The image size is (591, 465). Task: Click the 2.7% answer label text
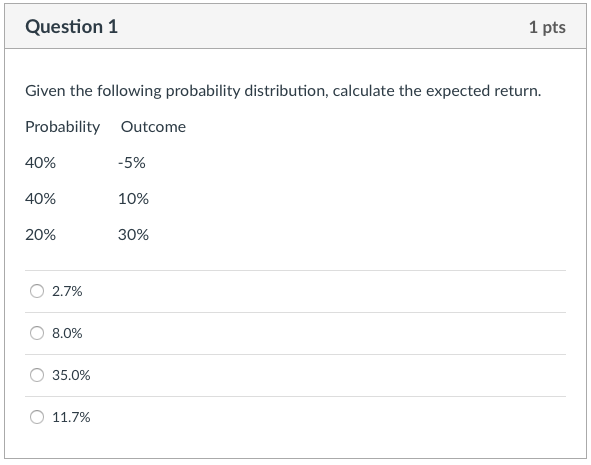coord(67,291)
